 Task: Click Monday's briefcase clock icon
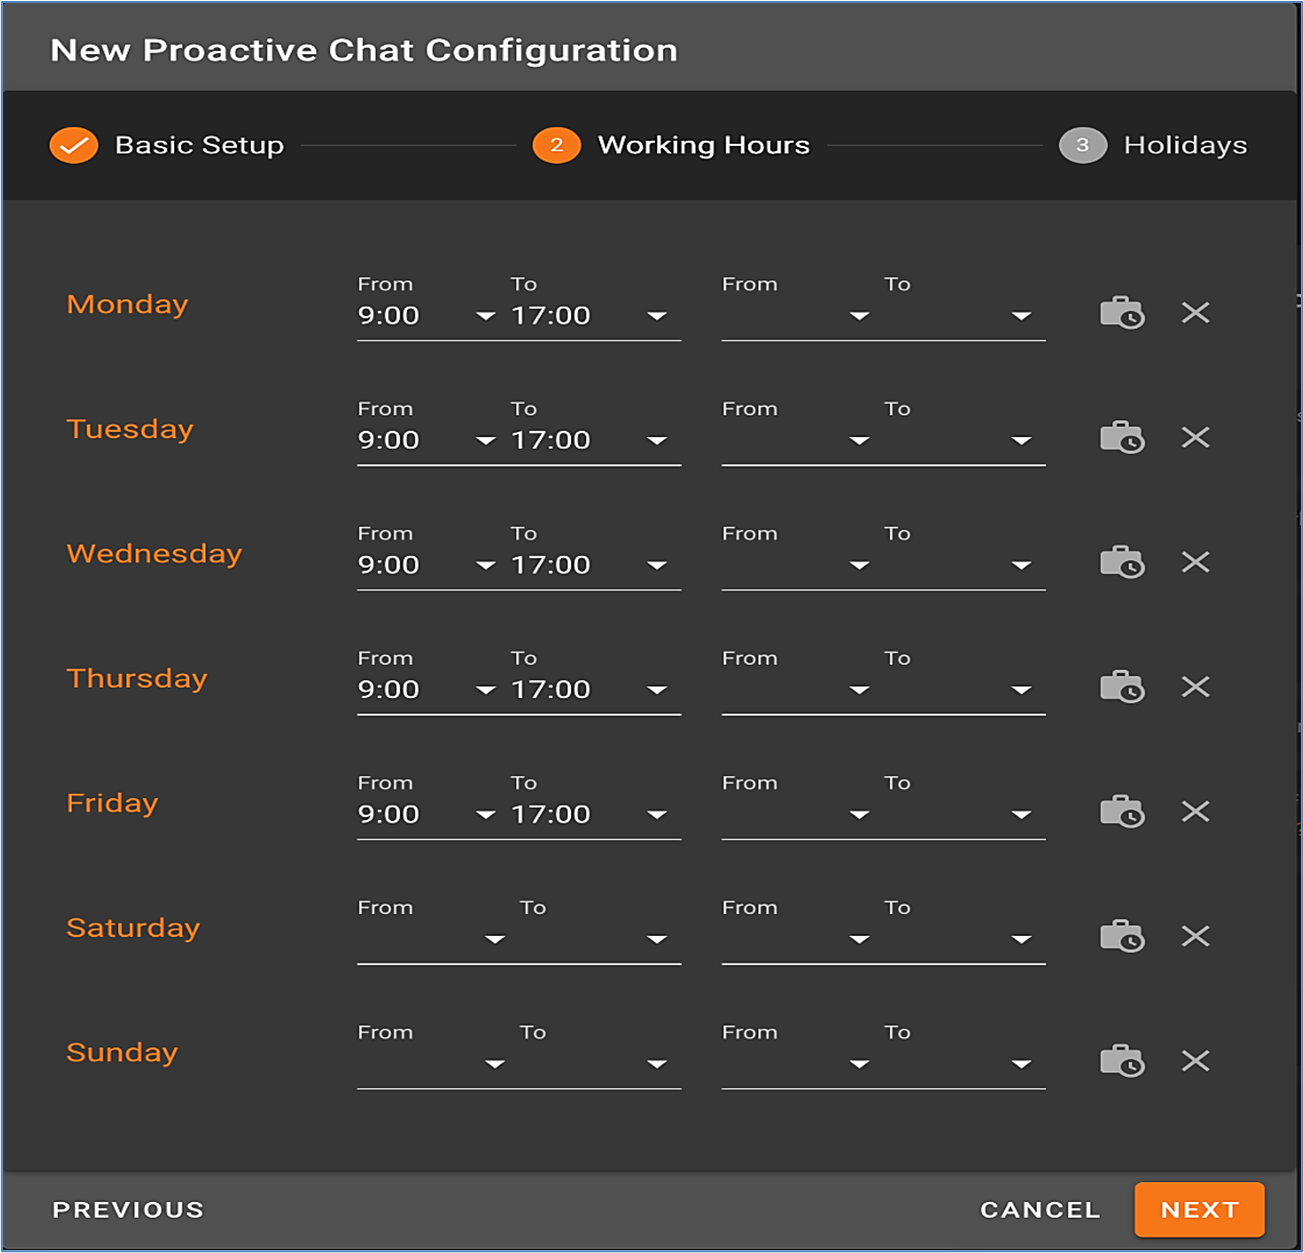tap(1121, 313)
